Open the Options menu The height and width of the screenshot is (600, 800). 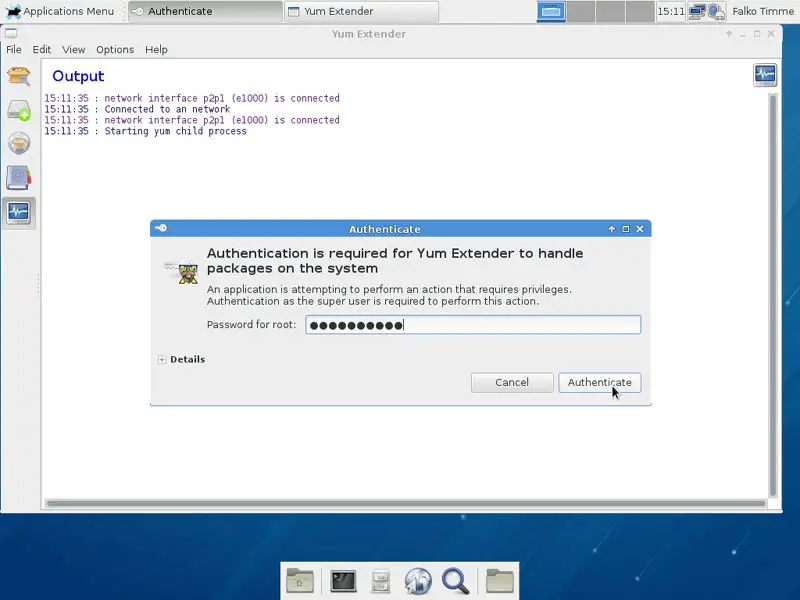pos(115,49)
